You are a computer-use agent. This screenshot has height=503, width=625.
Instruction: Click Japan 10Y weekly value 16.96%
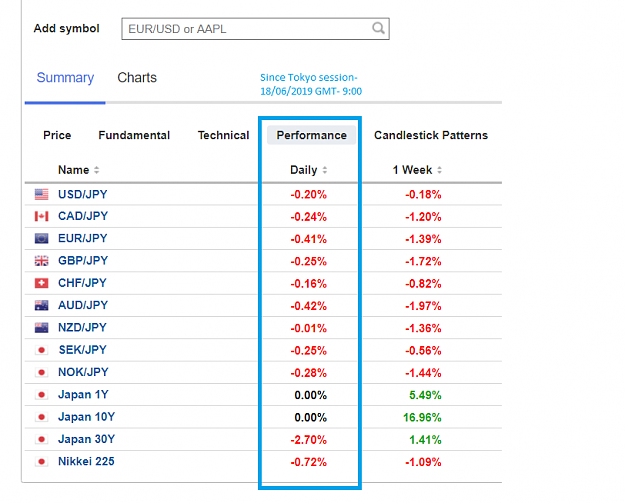click(x=422, y=418)
